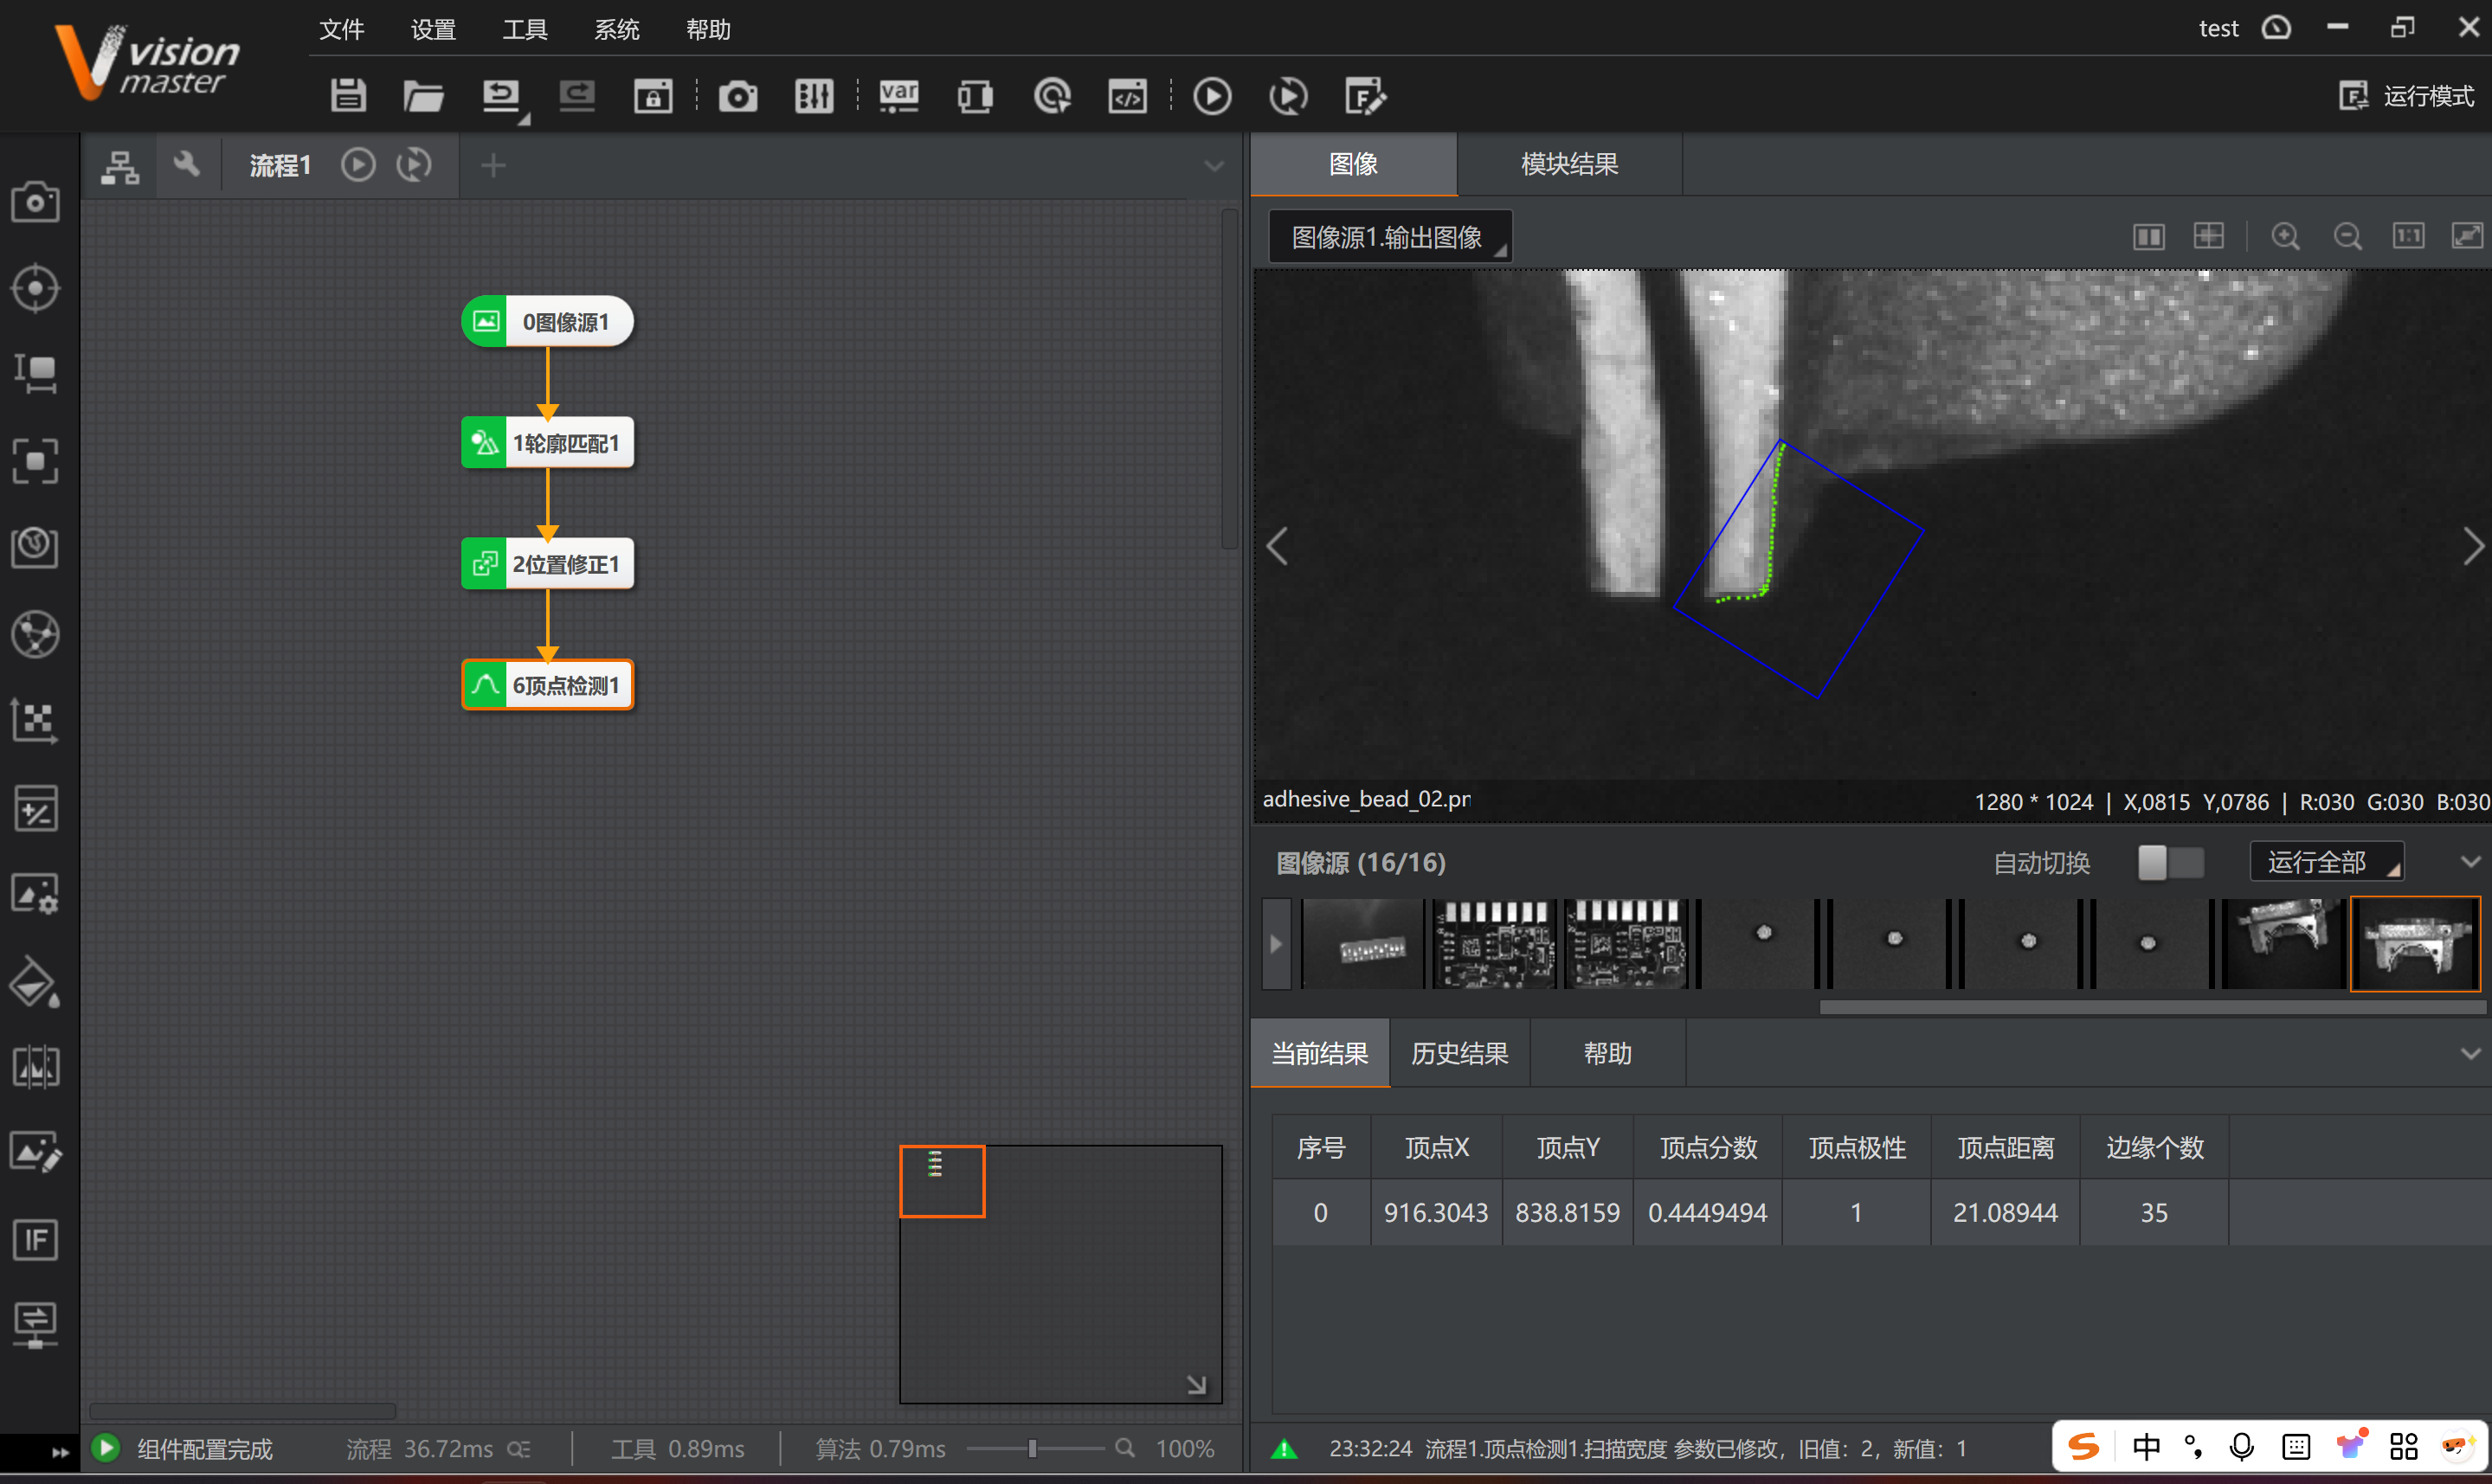Adjust the canvas zoom slider in status bar

pos(1032,1448)
